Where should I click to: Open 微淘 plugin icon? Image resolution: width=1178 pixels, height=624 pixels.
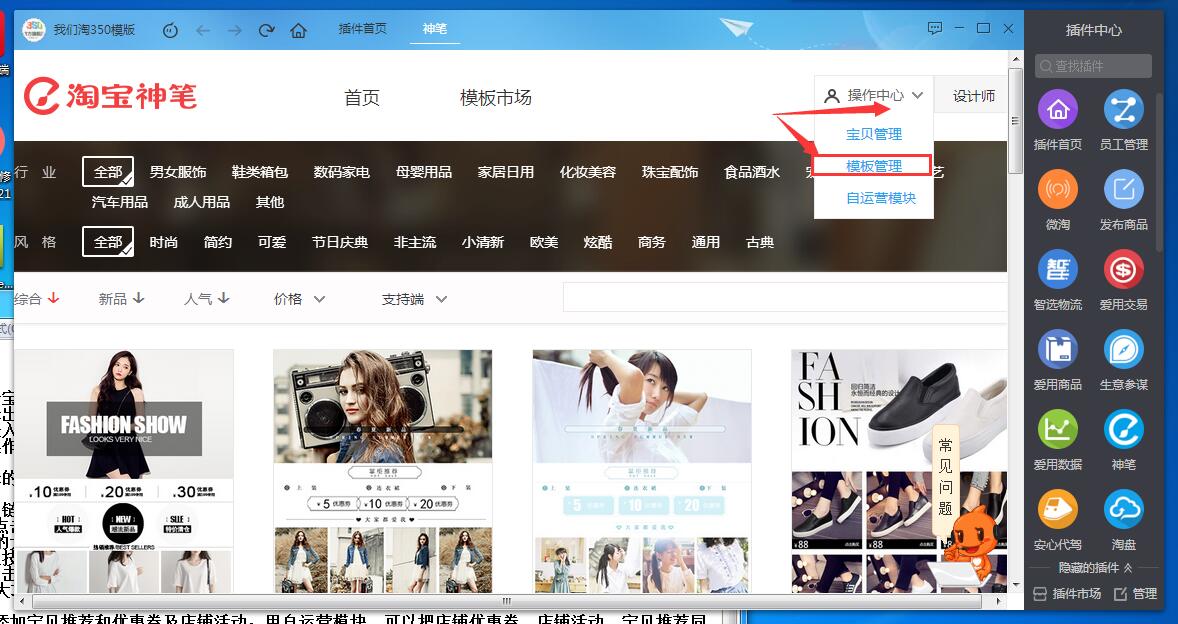pyautogui.click(x=1058, y=189)
